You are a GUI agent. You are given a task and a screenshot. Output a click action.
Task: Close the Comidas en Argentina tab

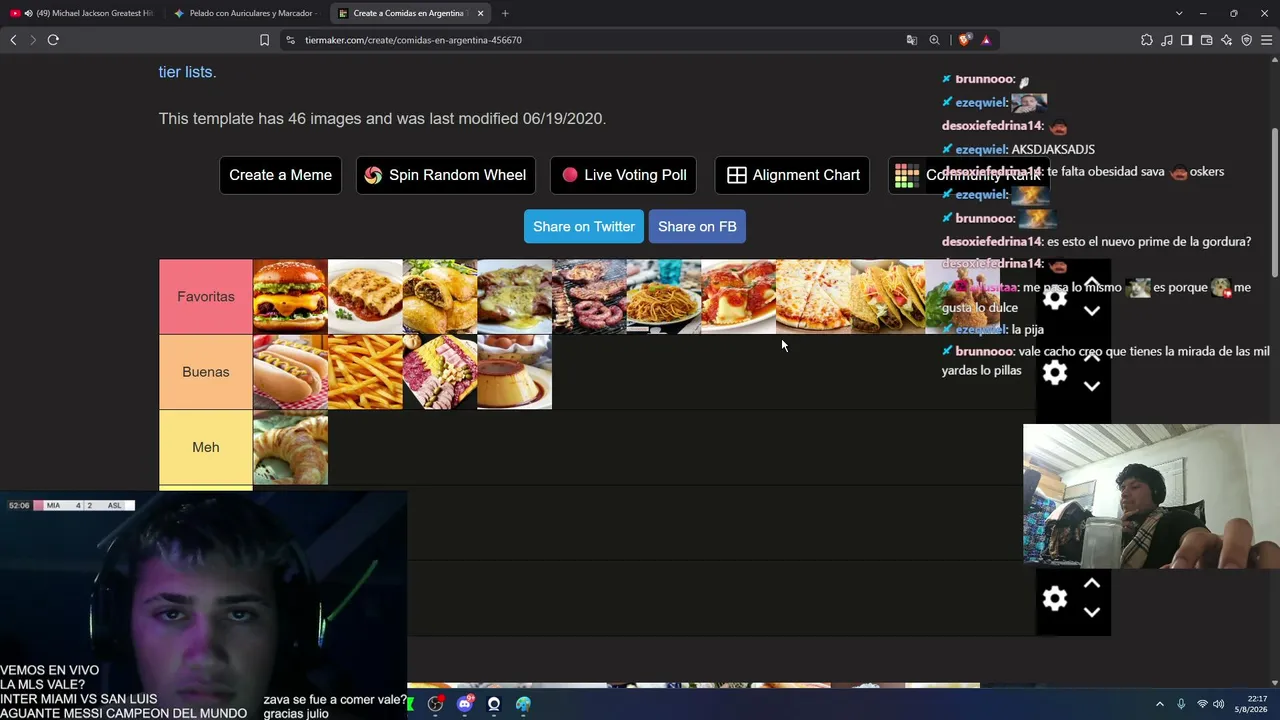pos(480,13)
